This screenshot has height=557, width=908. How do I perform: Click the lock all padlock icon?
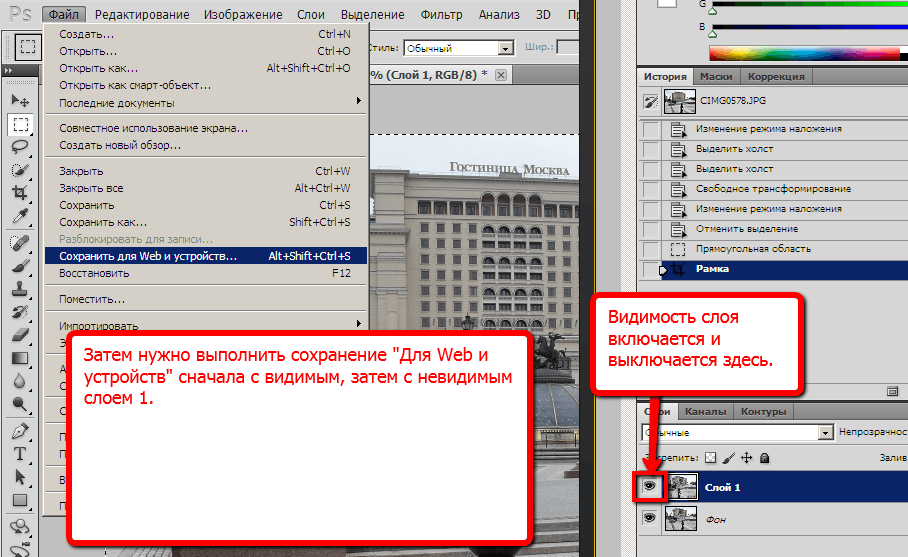764,458
